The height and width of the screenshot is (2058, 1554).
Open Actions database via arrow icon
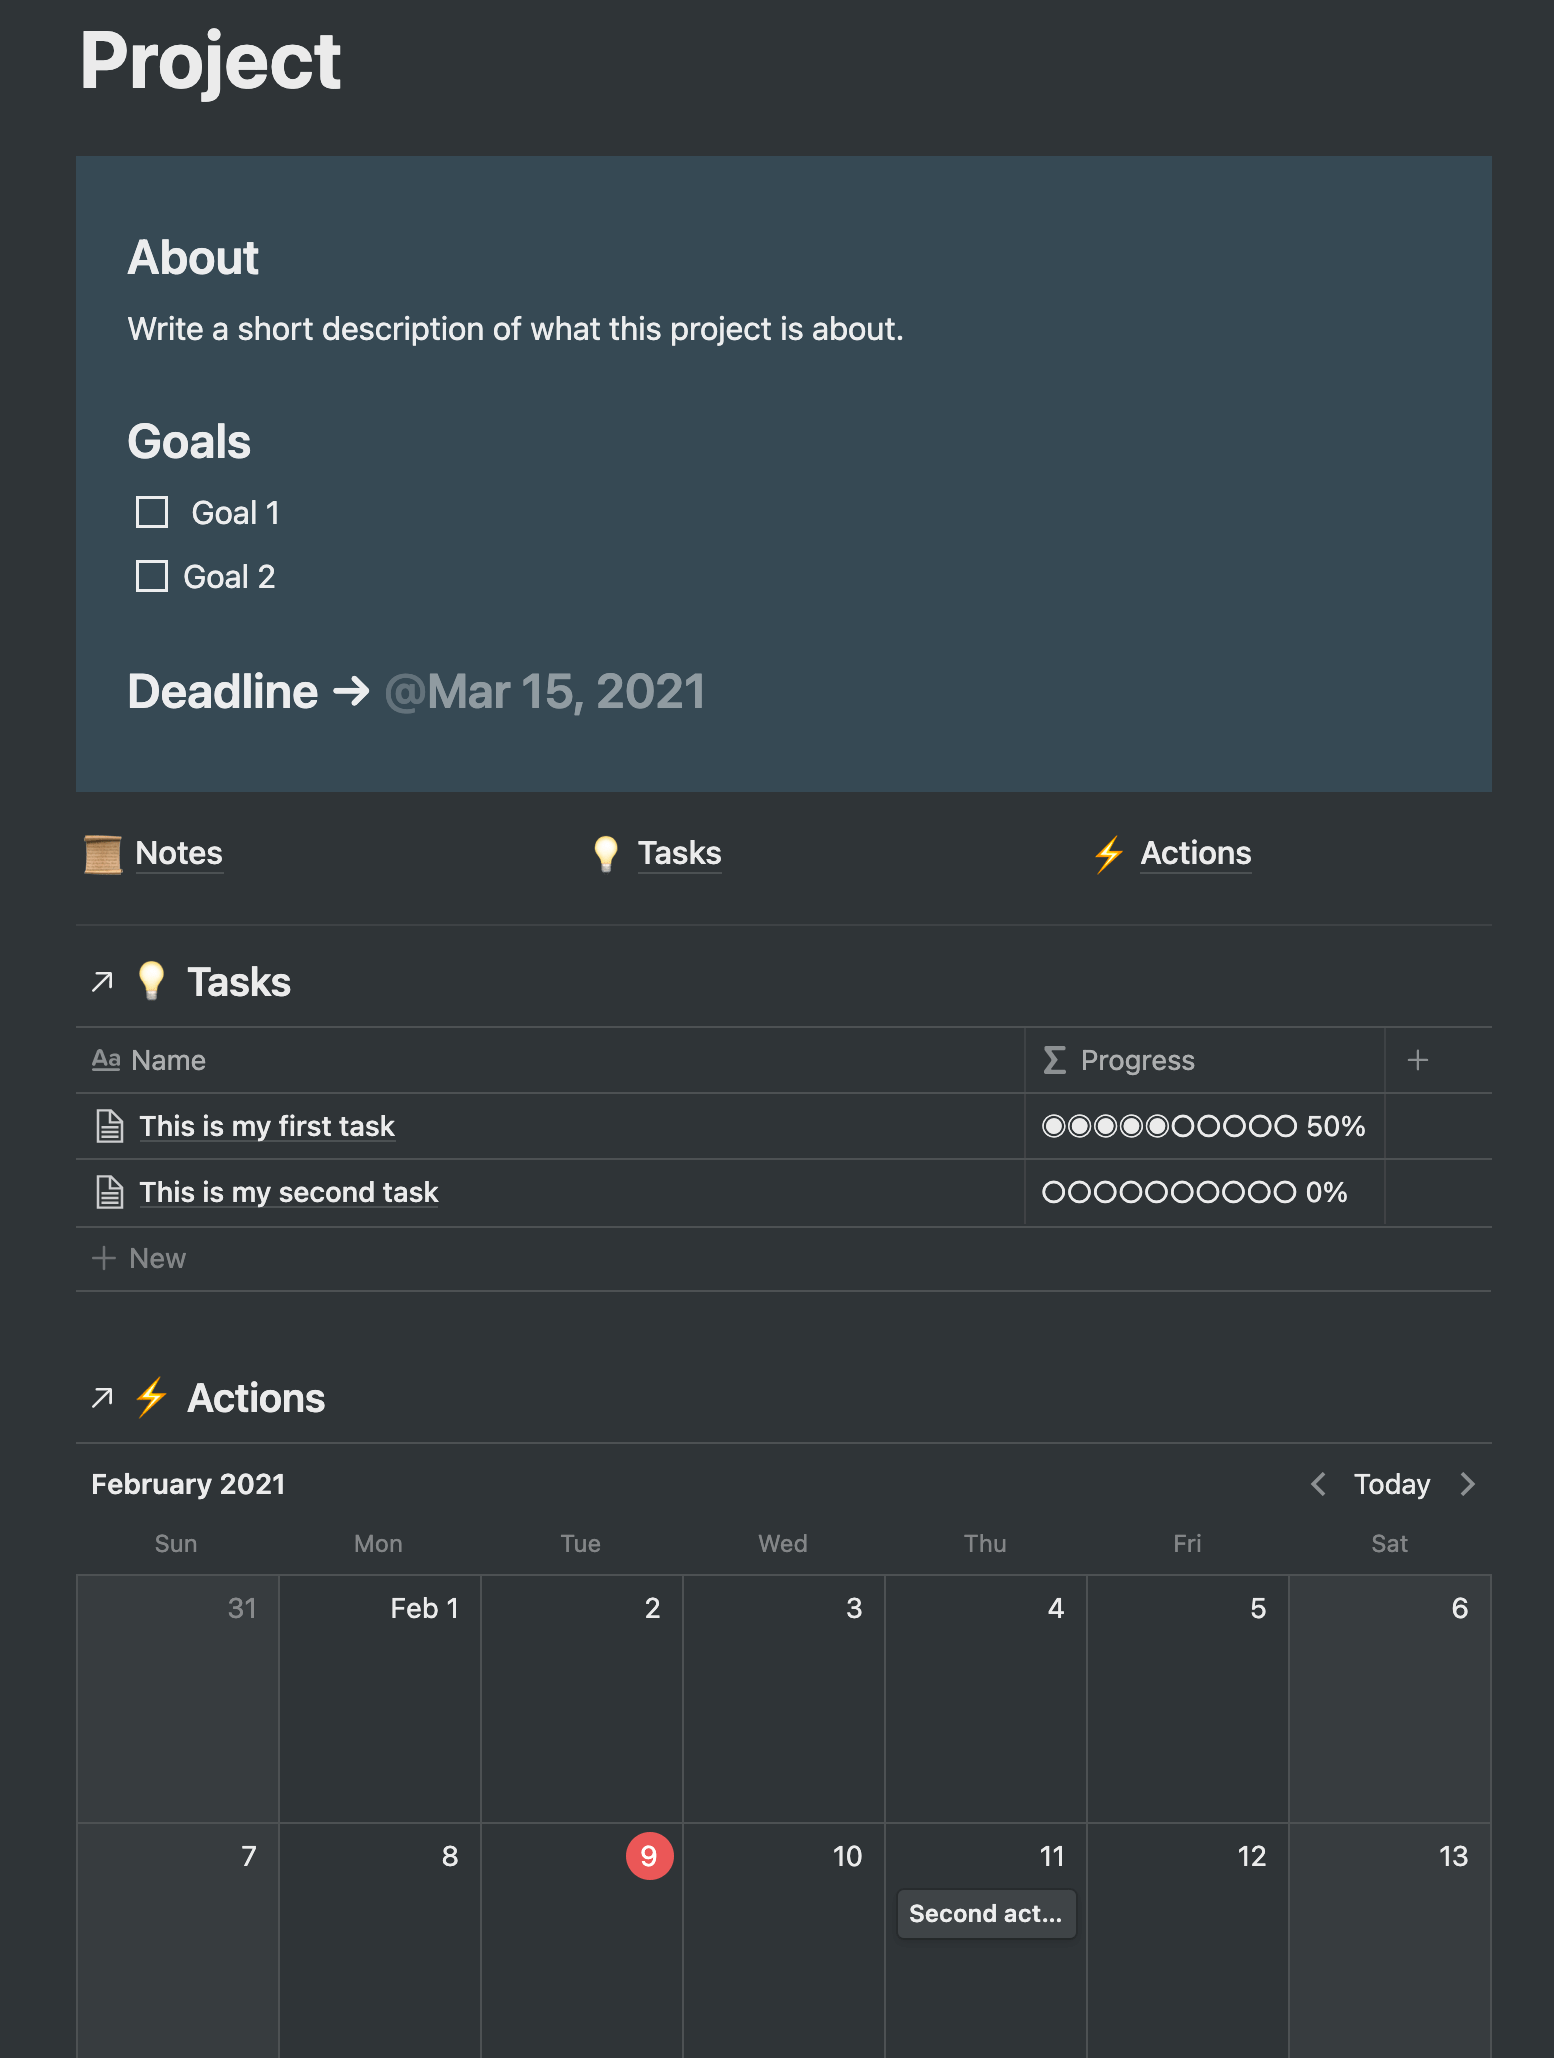(102, 1398)
